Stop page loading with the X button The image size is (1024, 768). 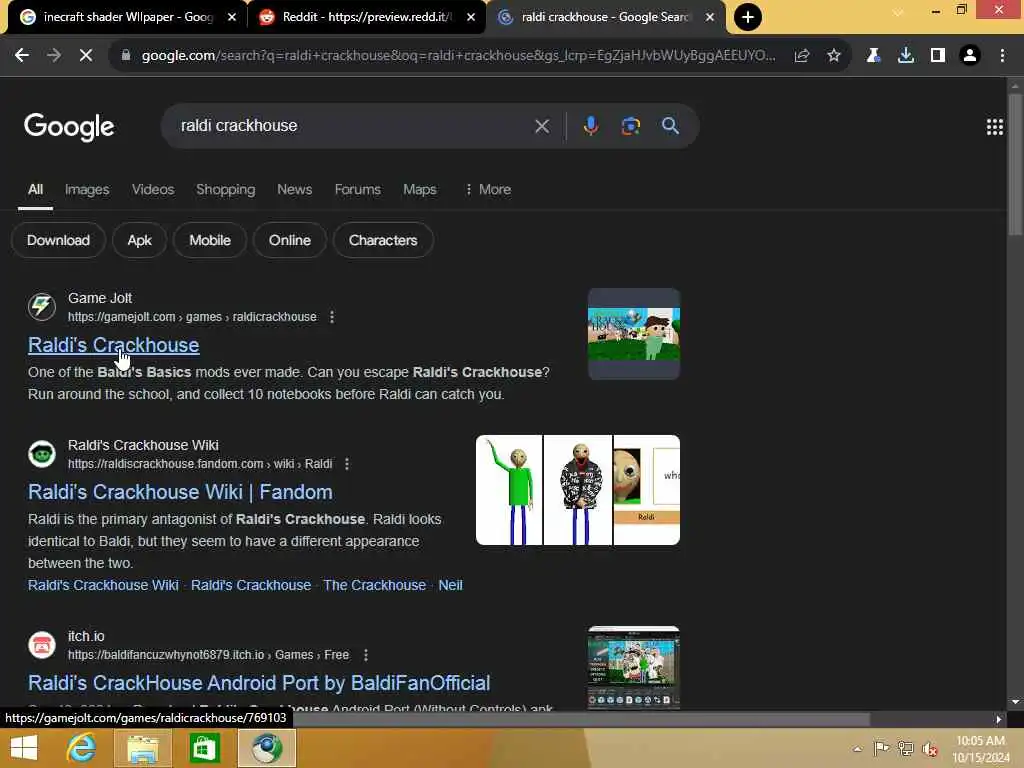pyautogui.click(x=86, y=56)
